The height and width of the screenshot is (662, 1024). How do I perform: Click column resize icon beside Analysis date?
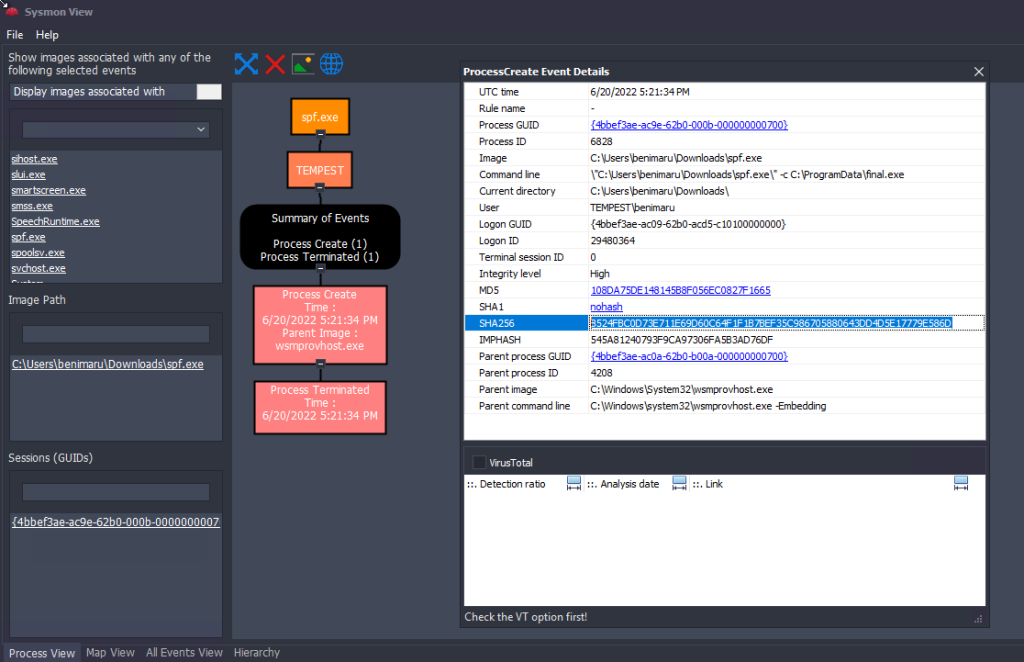pos(679,484)
